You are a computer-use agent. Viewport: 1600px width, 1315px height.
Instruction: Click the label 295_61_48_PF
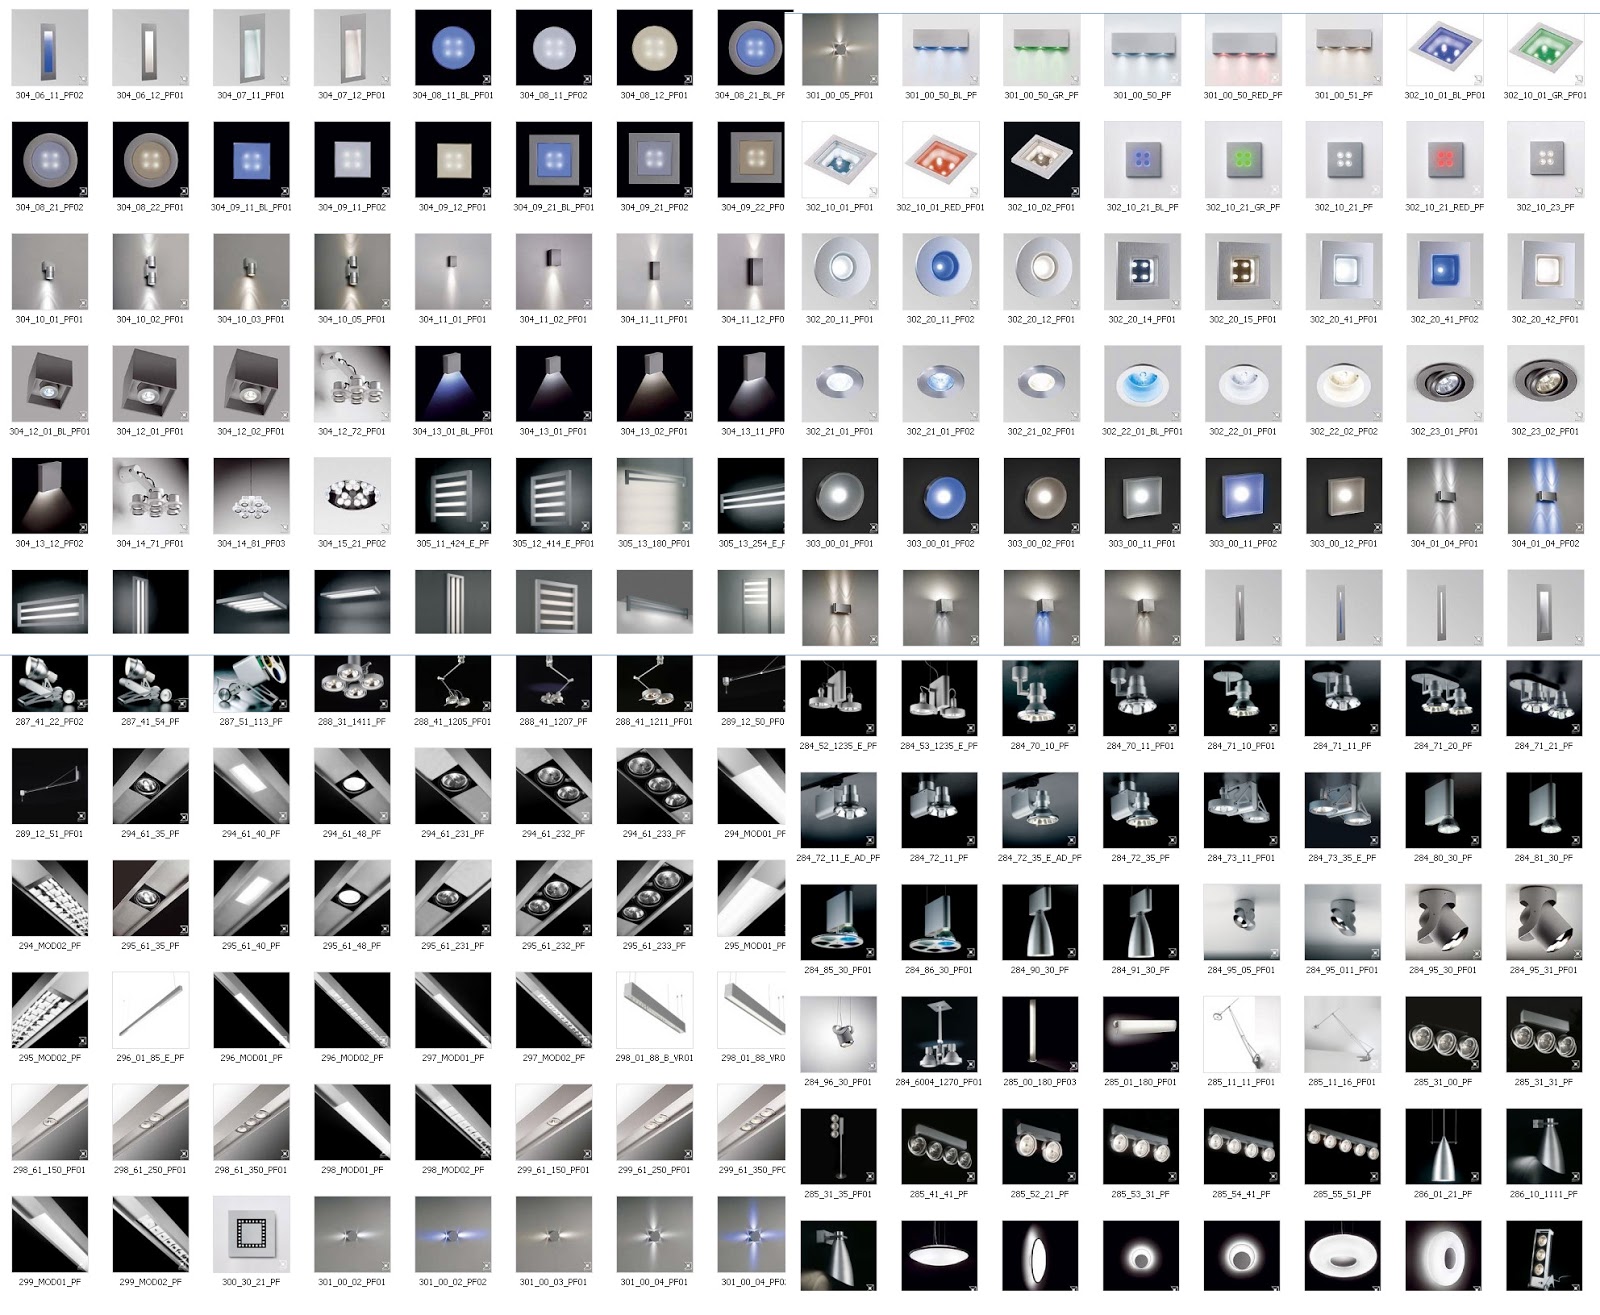tap(352, 946)
